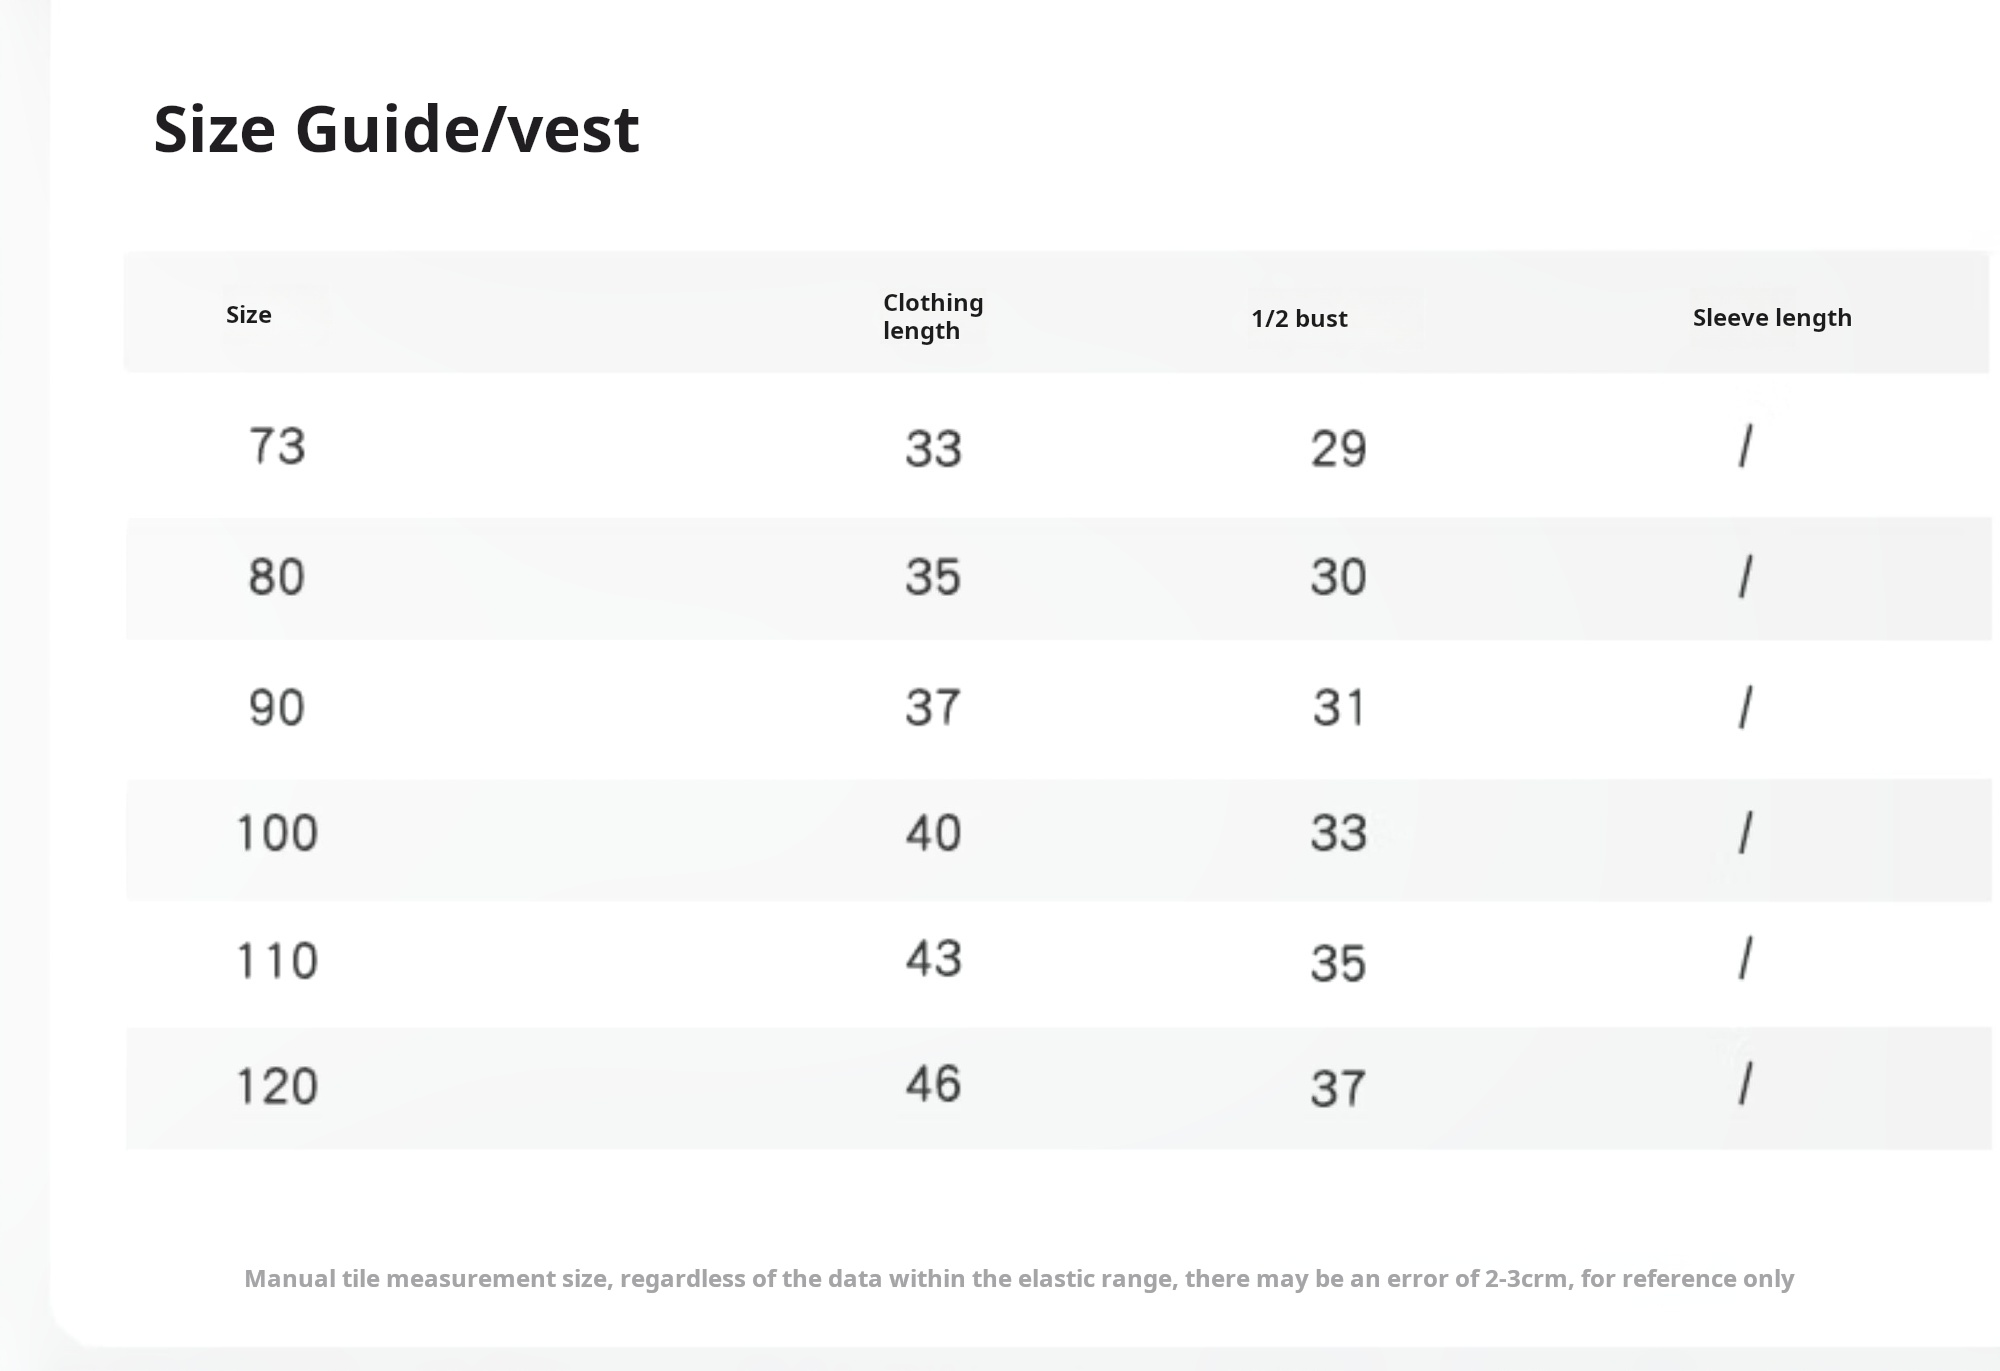
Task: Click the 1/2 bust value 29
Action: pos(1338,448)
